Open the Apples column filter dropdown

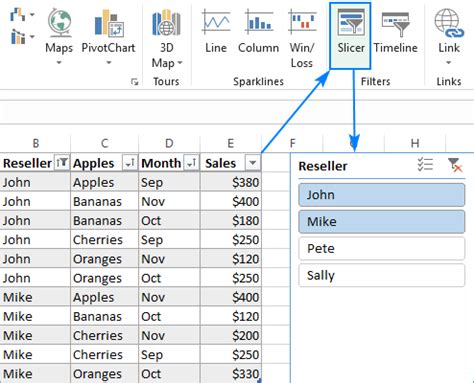click(x=130, y=163)
